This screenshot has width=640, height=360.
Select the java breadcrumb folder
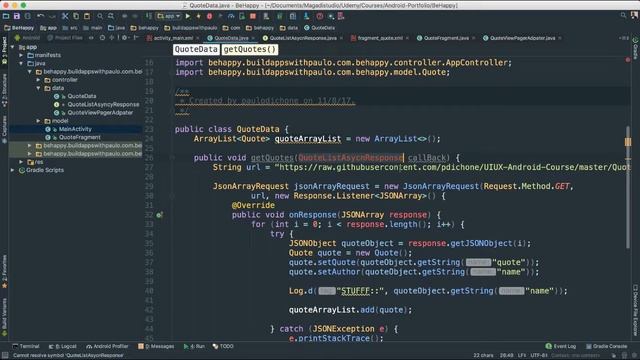tap(117, 28)
